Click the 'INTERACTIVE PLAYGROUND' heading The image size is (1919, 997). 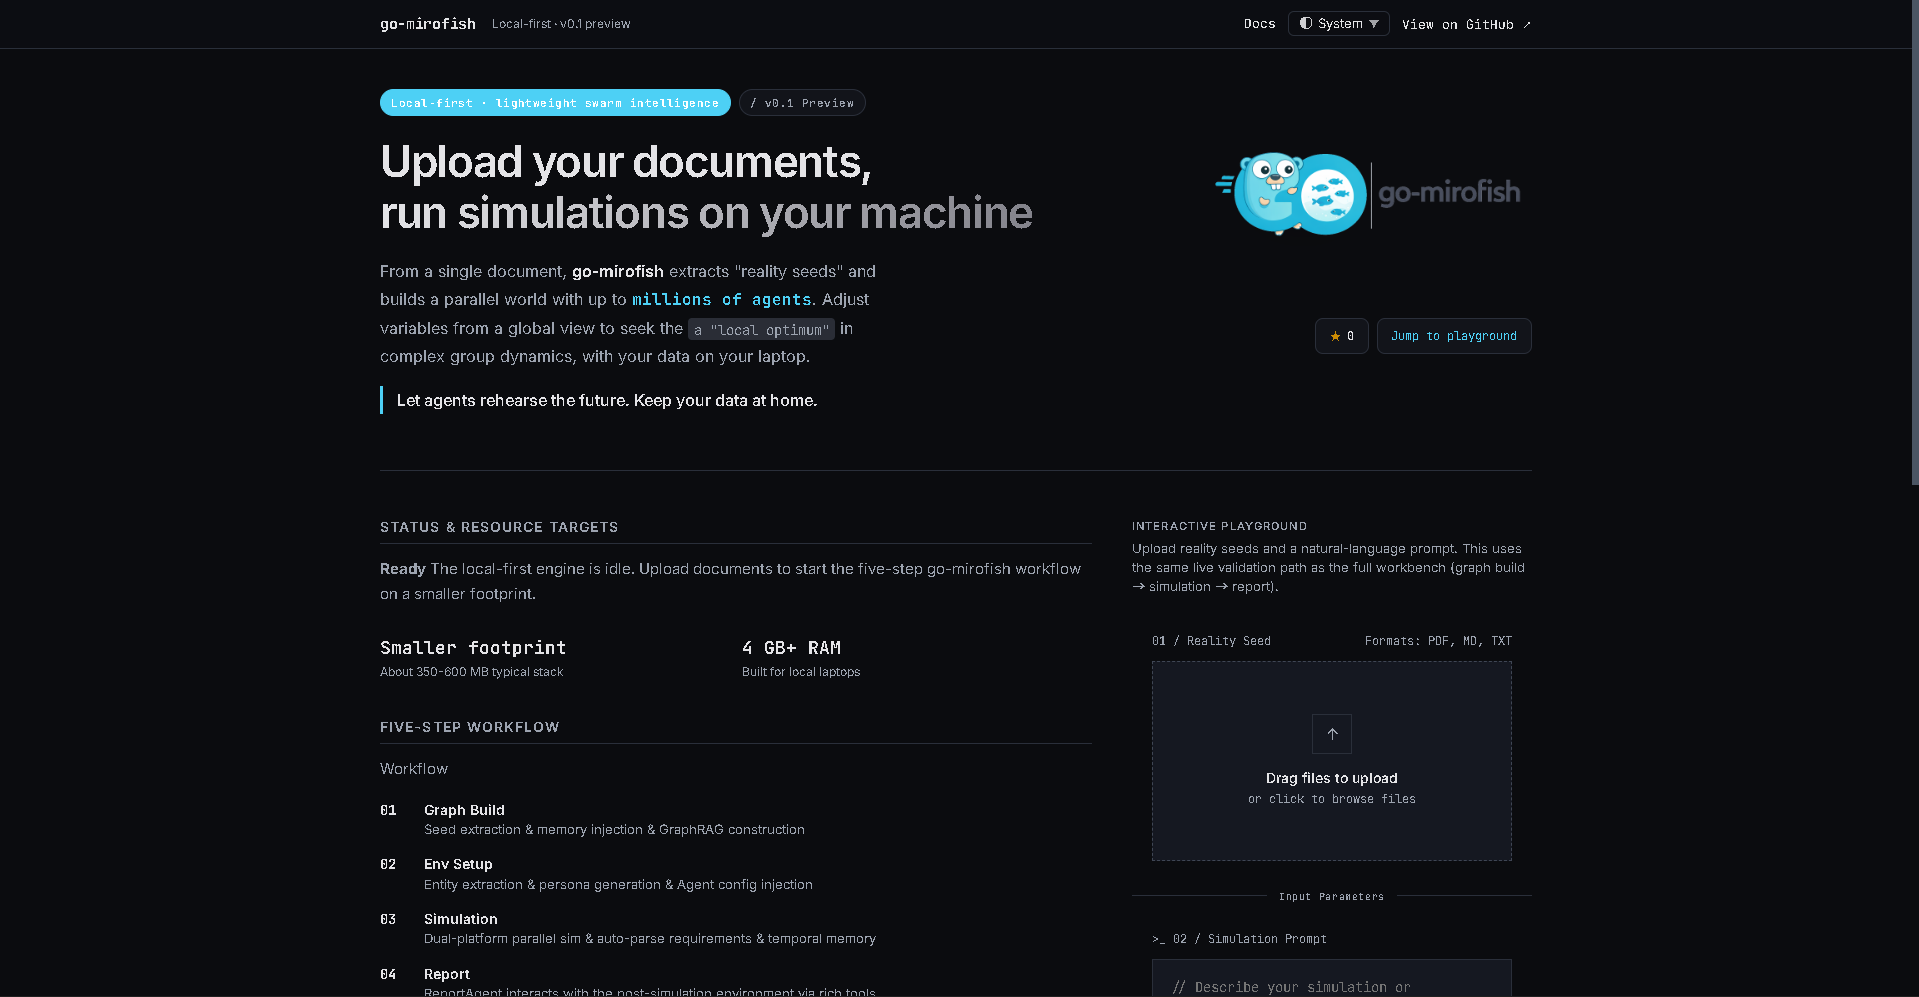(1219, 526)
